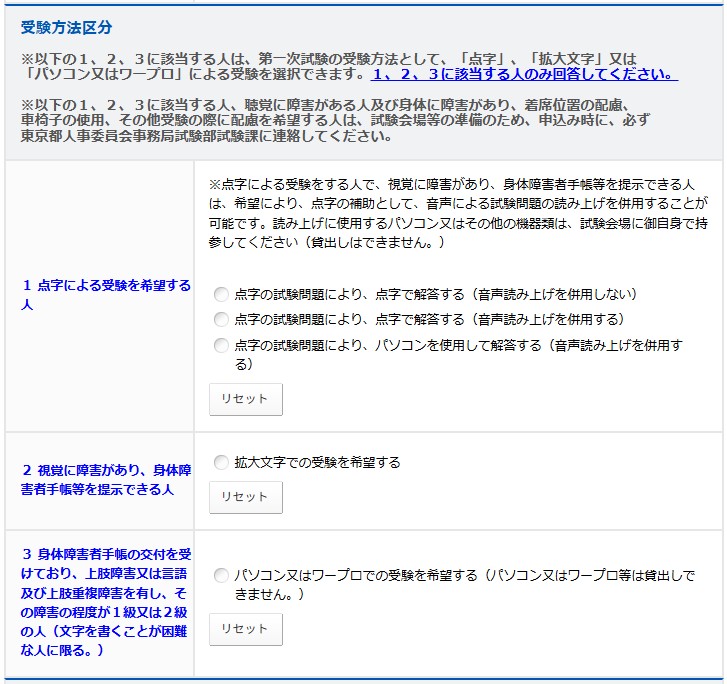This screenshot has width=727, height=684.
Task: Click リセット button in braille section
Action: [x=245, y=399]
